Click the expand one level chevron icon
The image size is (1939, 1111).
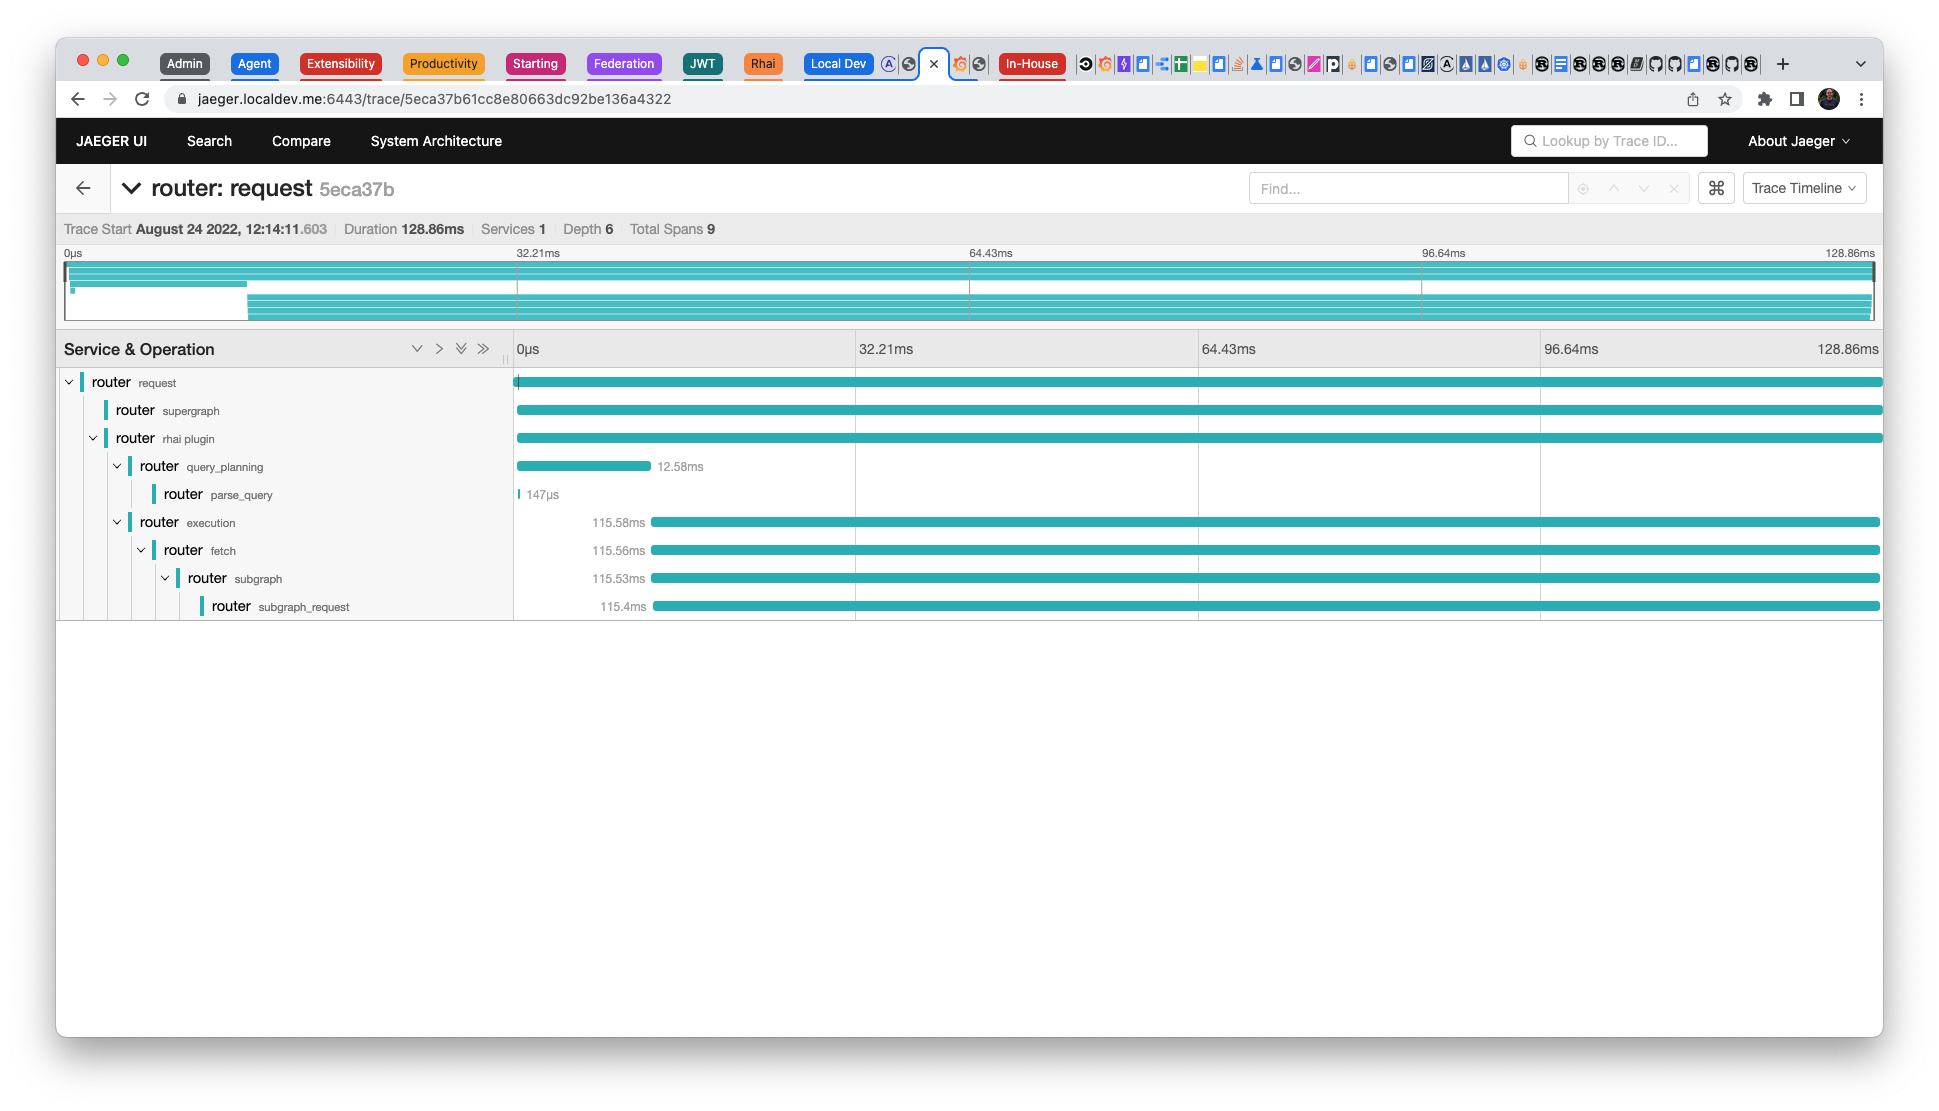coord(417,349)
